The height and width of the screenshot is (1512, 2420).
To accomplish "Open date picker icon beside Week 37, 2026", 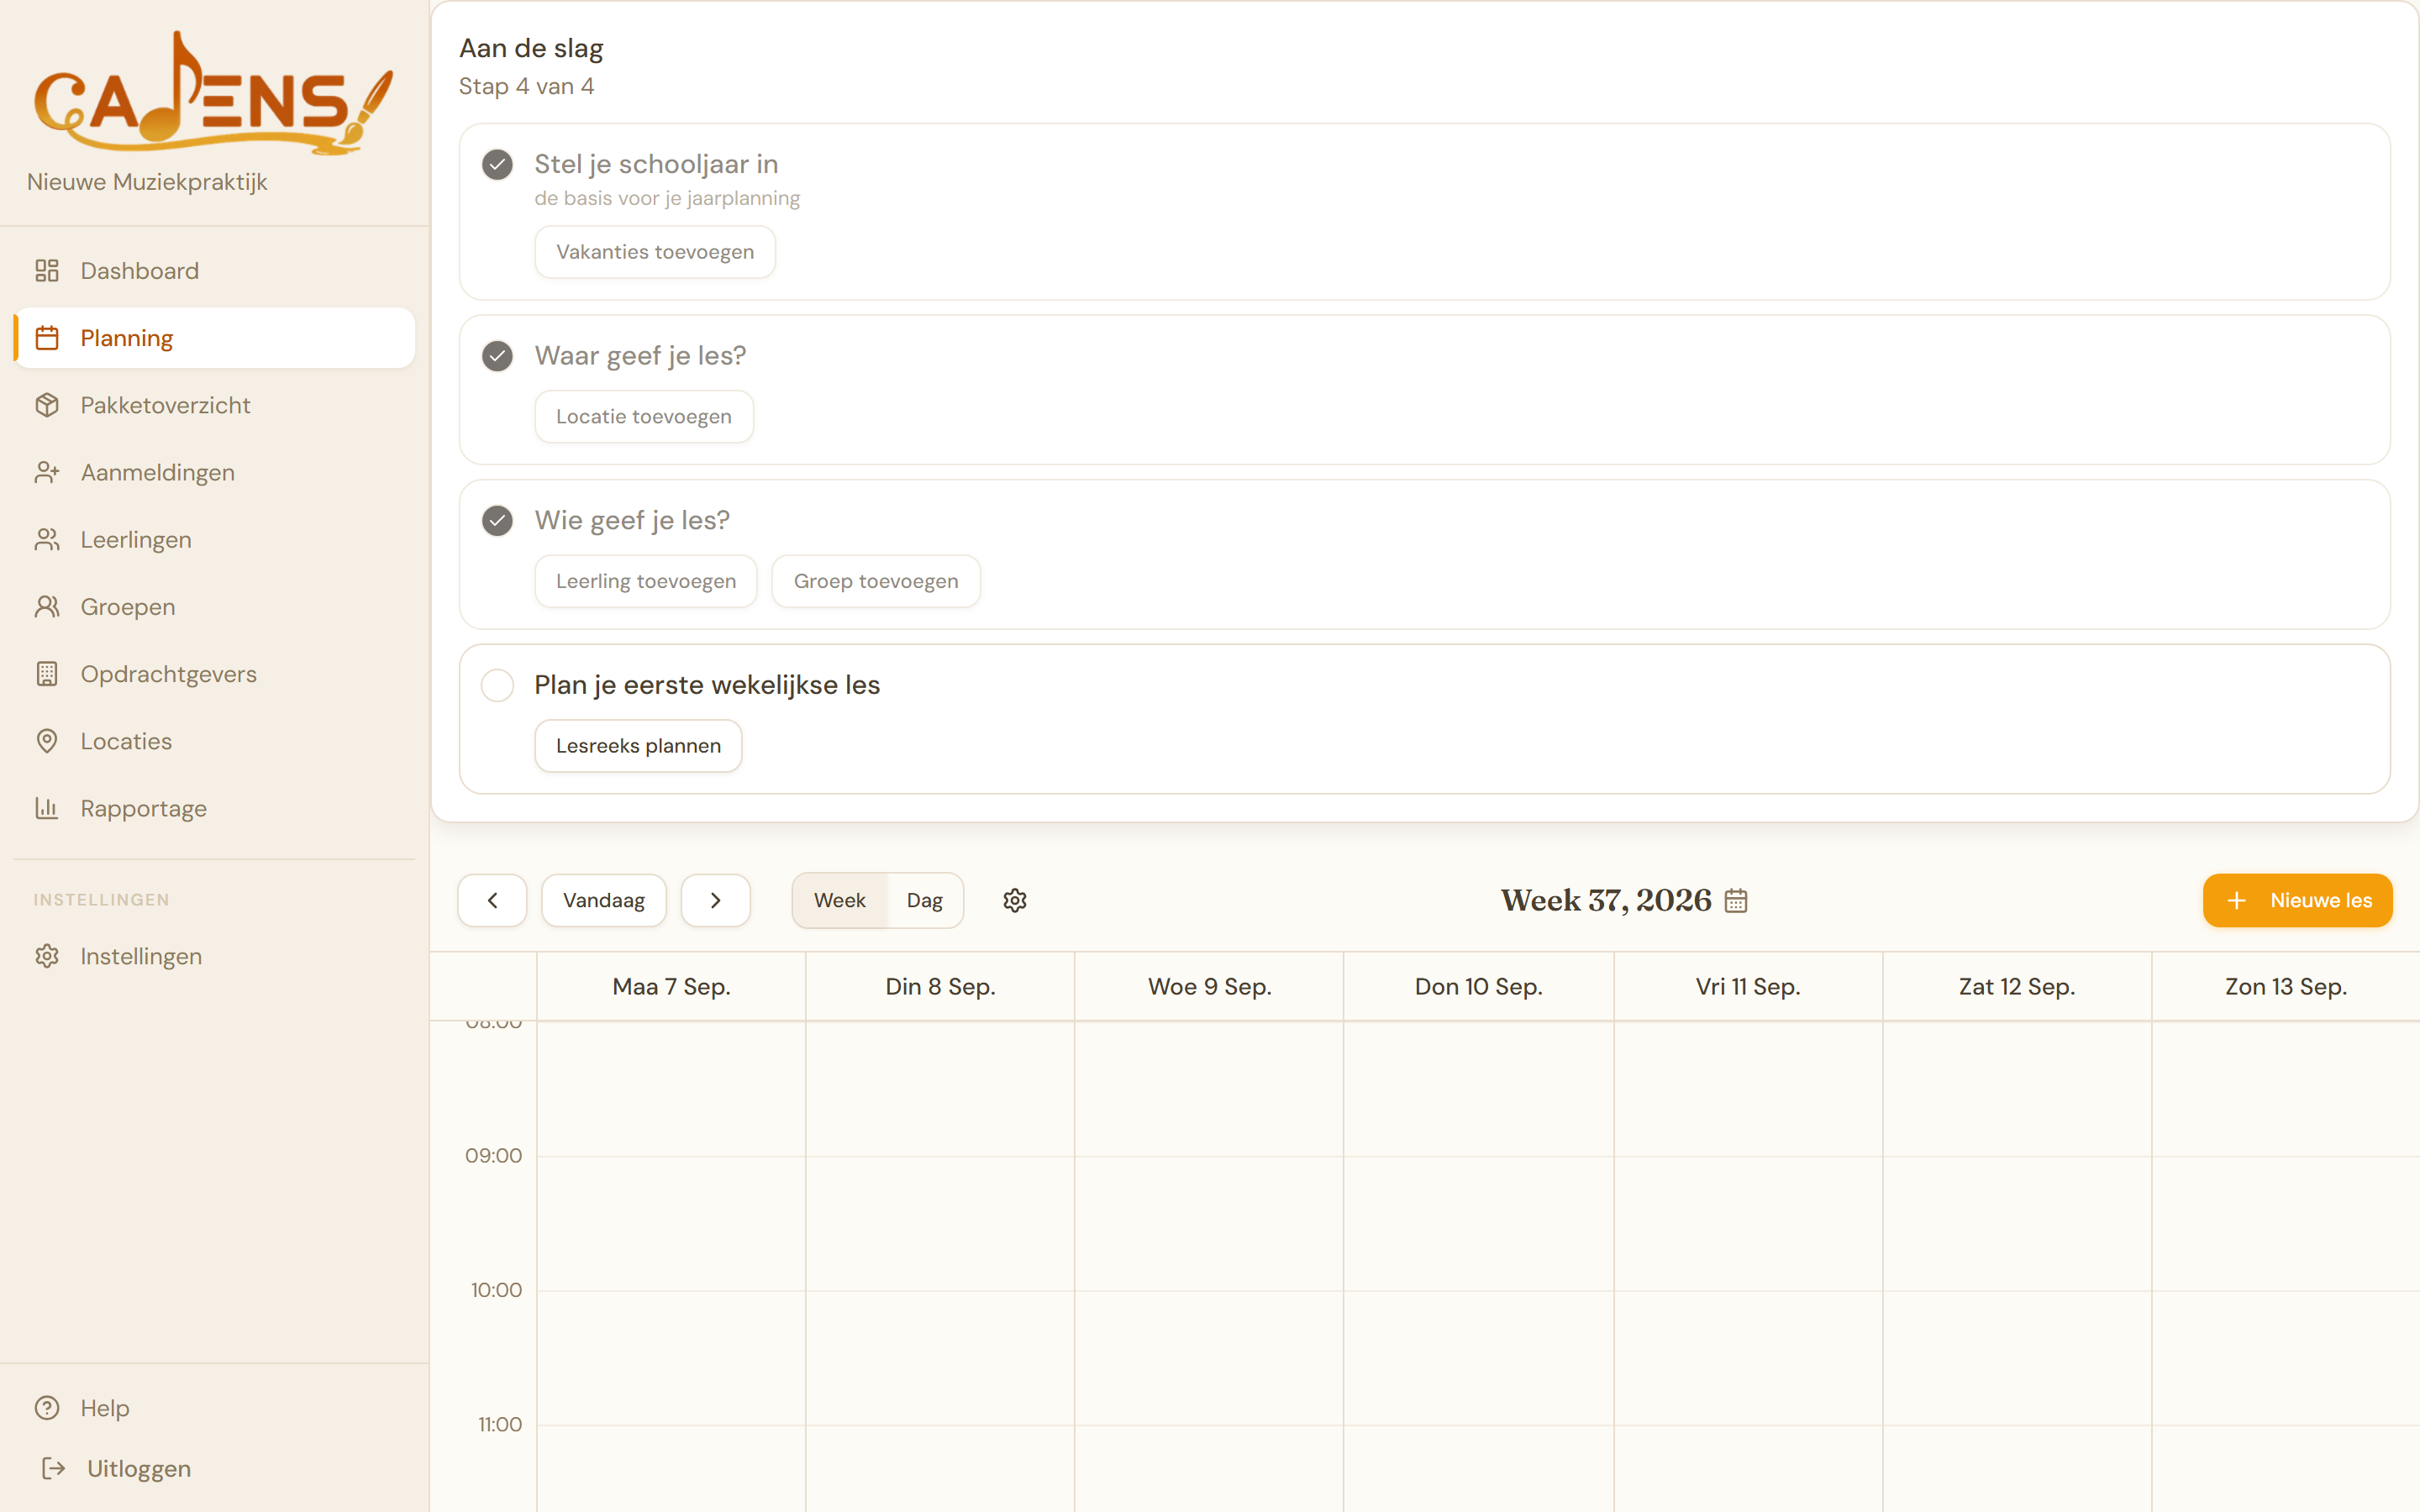I will pos(1736,901).
